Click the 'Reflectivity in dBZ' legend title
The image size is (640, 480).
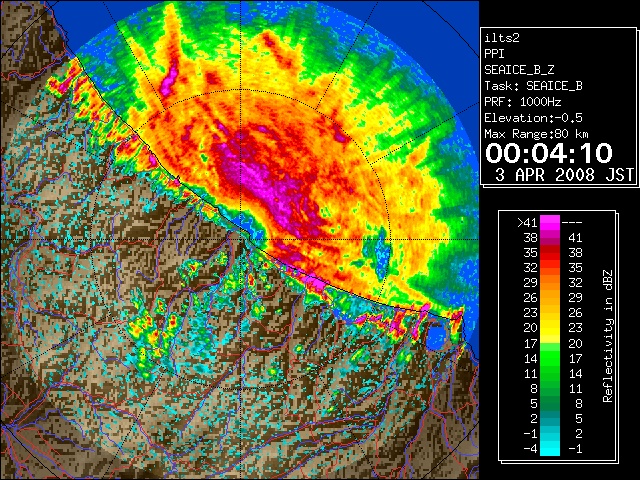(607, 336)
